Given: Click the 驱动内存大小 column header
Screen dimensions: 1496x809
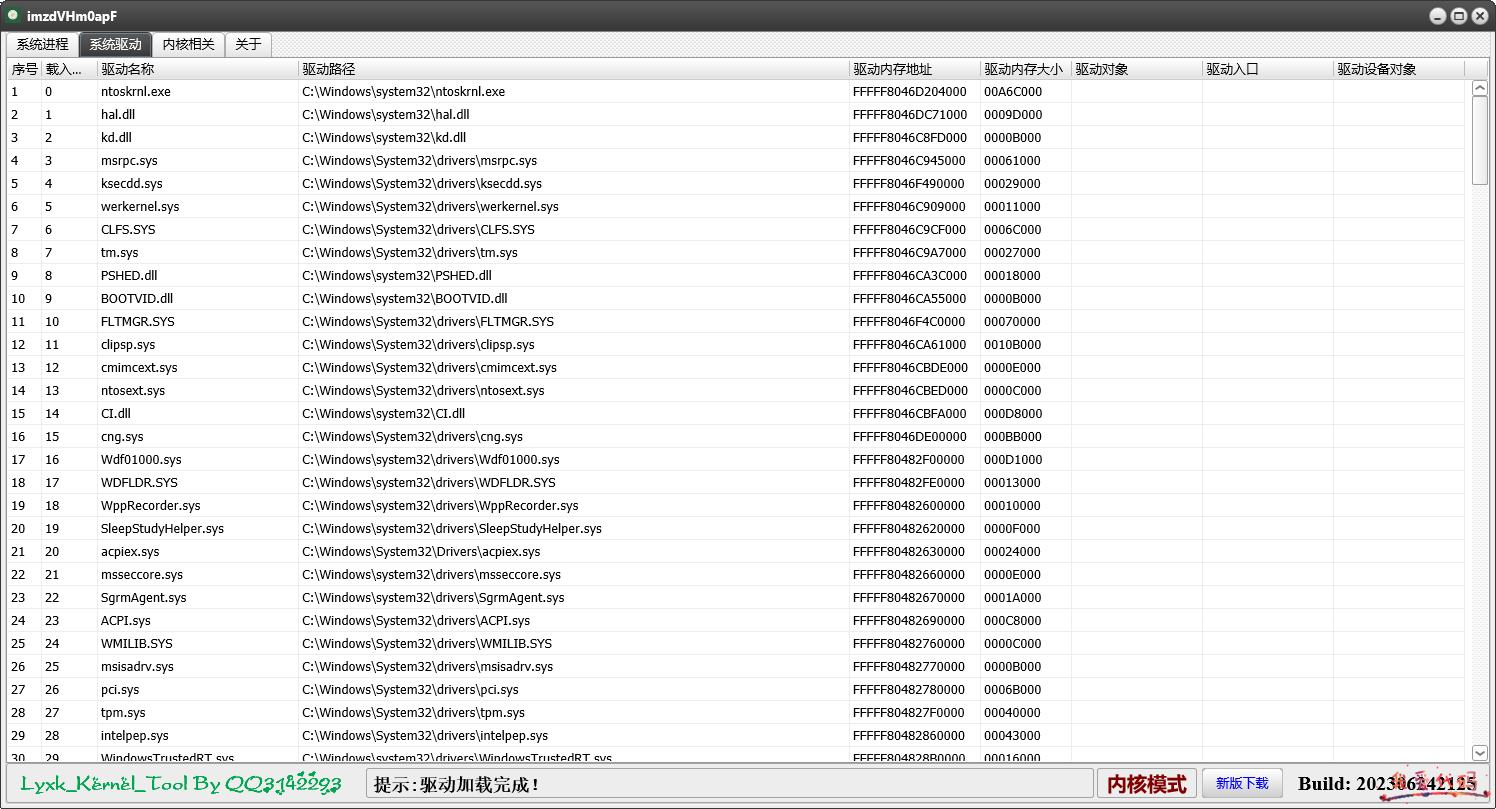Looking at the screenshot, I should (1024, 69).
